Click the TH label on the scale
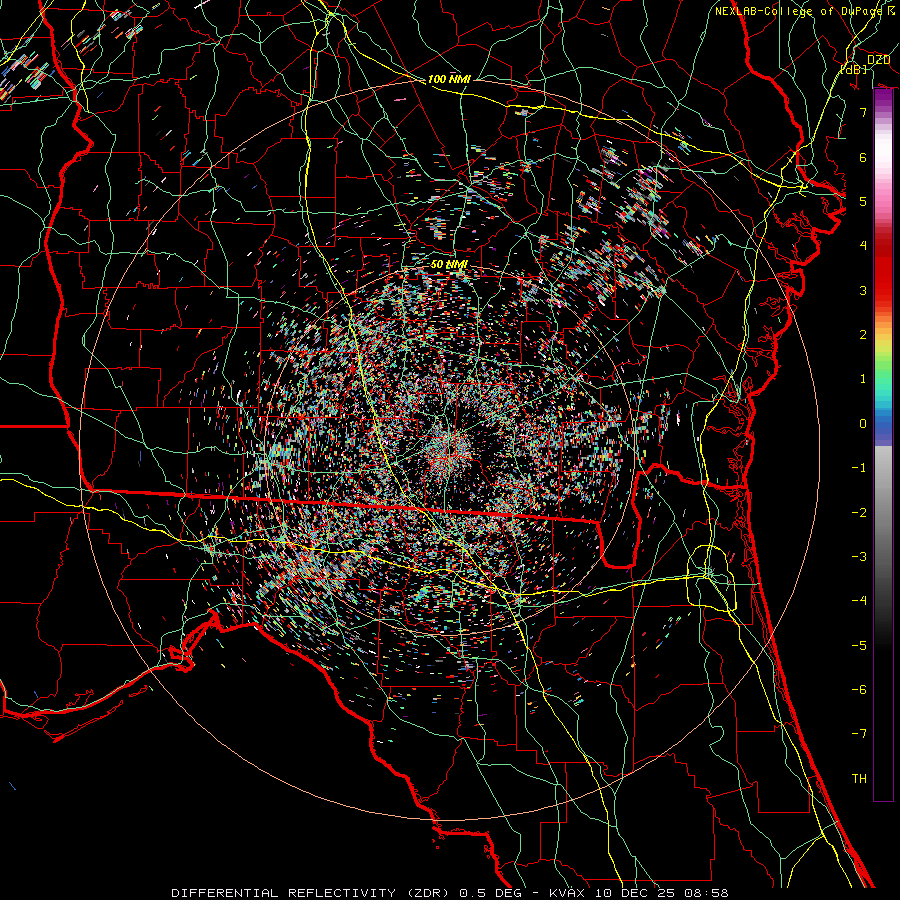 click(x=859, y=779)
